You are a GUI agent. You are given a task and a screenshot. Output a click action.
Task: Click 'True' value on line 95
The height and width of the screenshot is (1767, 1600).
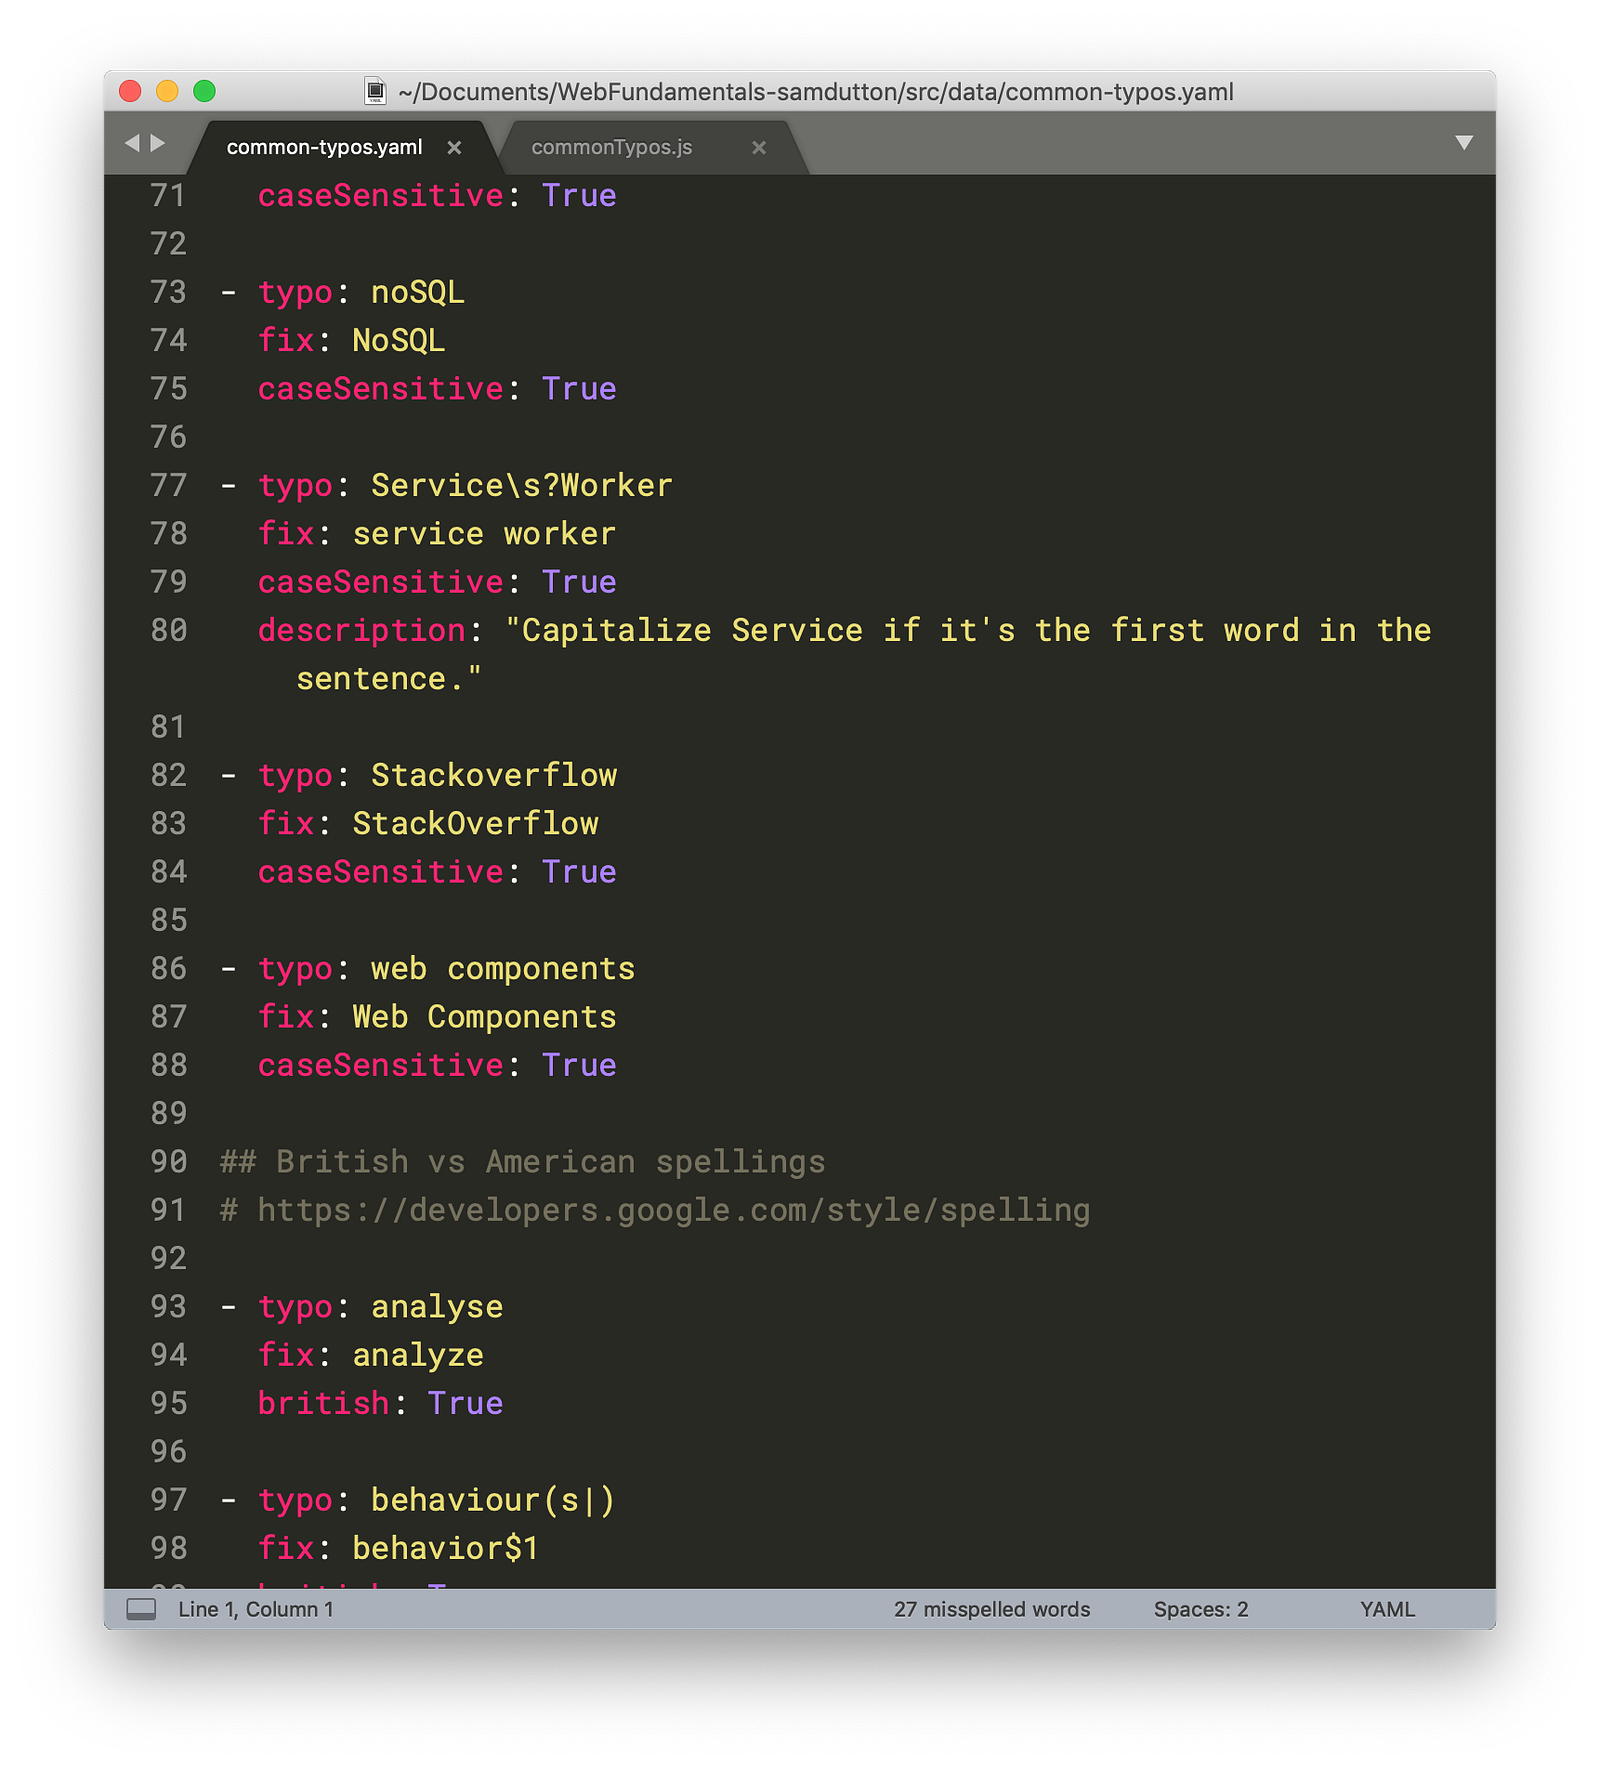[465, 1403]
